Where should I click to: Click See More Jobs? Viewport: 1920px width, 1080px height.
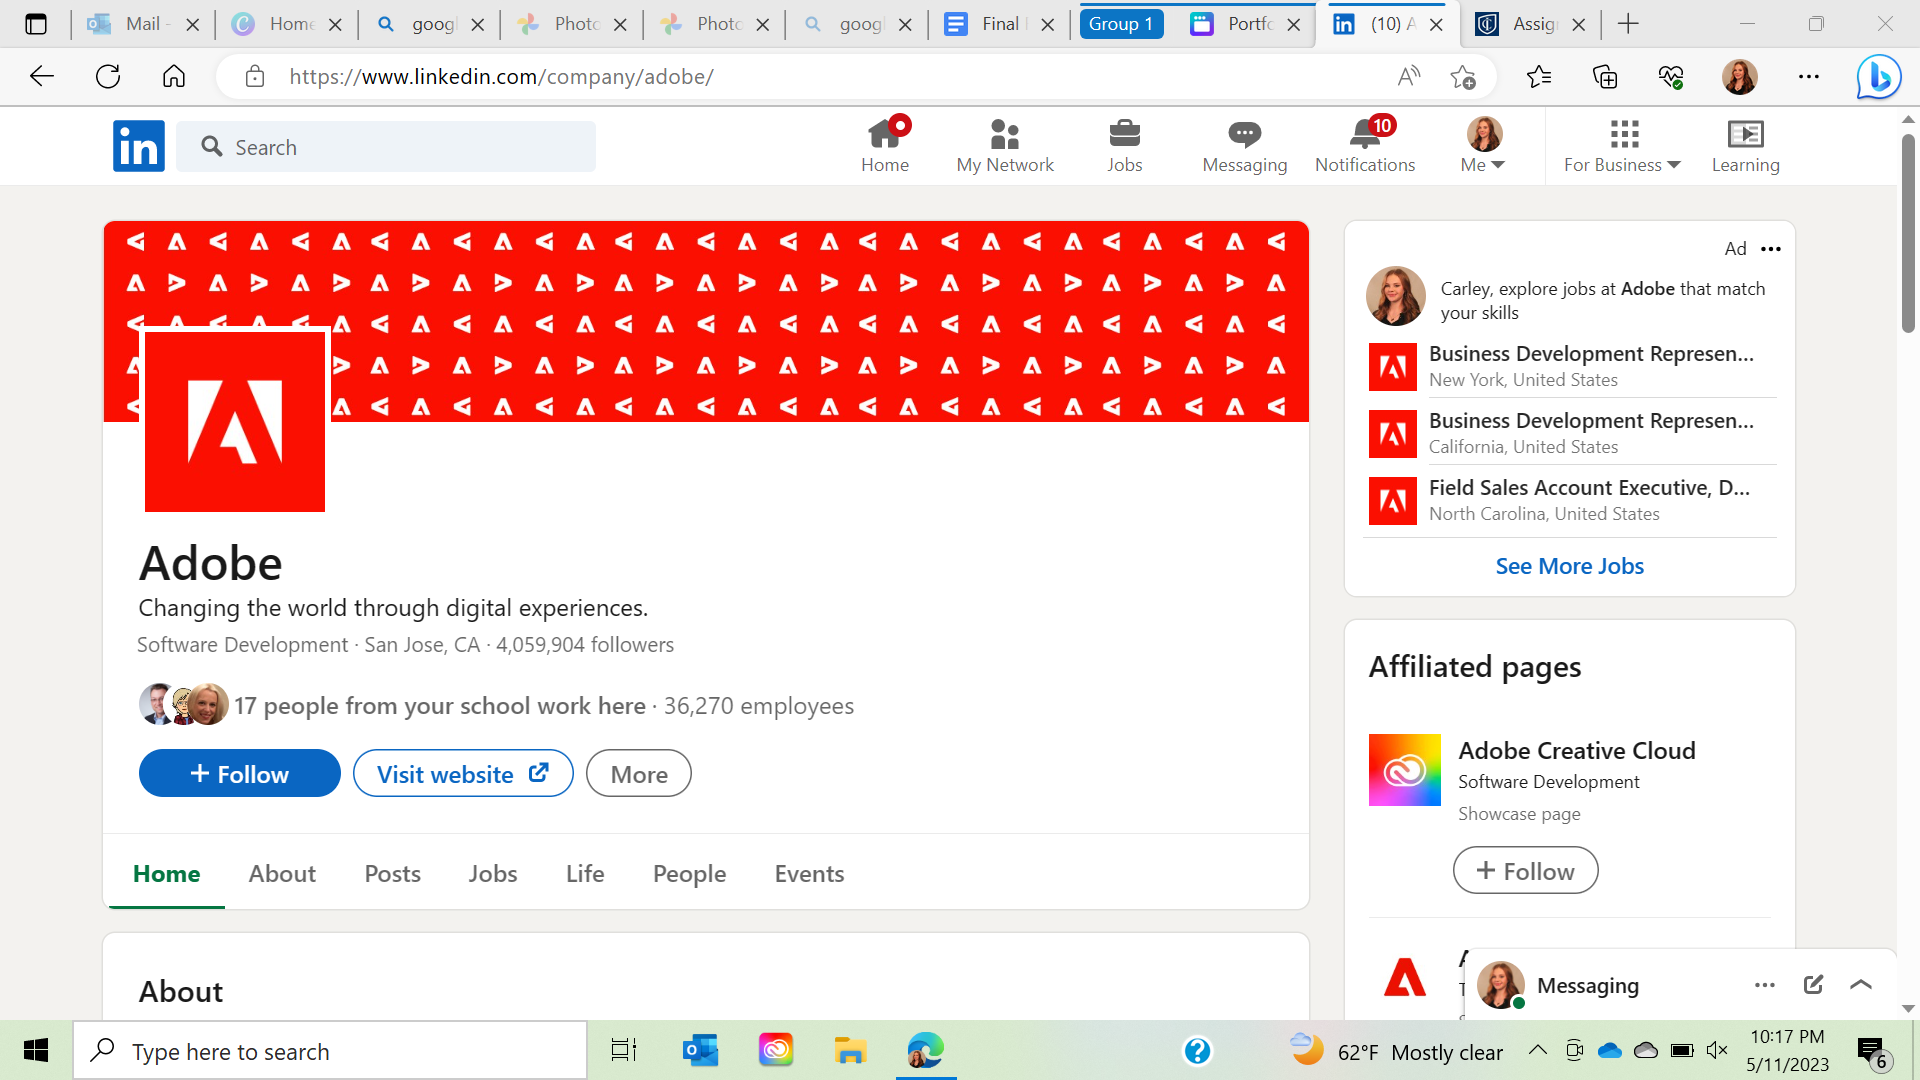pos(1569,566)
